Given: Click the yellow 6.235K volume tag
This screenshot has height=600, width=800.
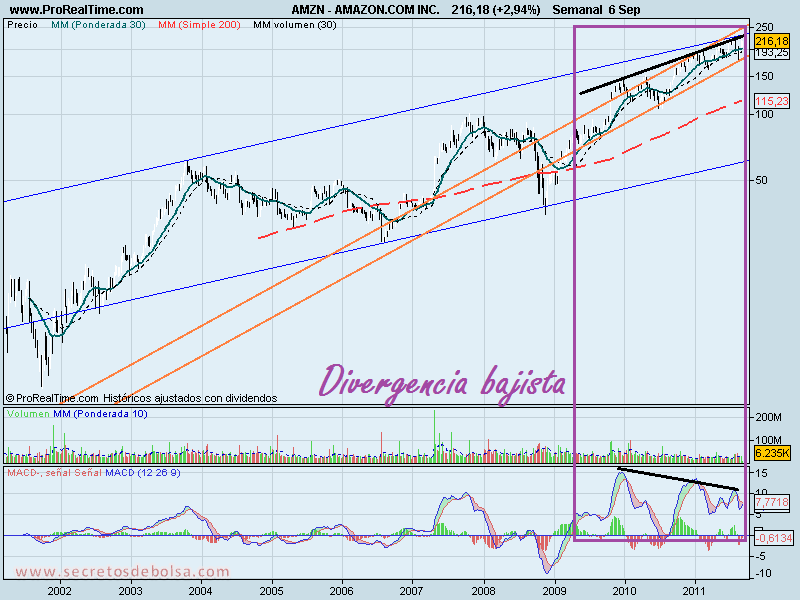Looking at the screenshot, I should 772,453.
